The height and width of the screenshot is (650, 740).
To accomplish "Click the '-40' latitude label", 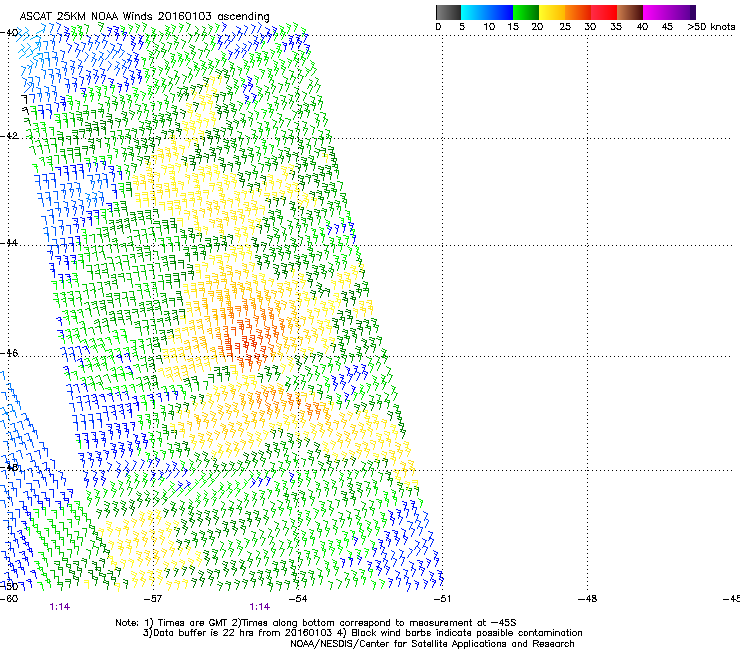I will click(x=9, y=33).
